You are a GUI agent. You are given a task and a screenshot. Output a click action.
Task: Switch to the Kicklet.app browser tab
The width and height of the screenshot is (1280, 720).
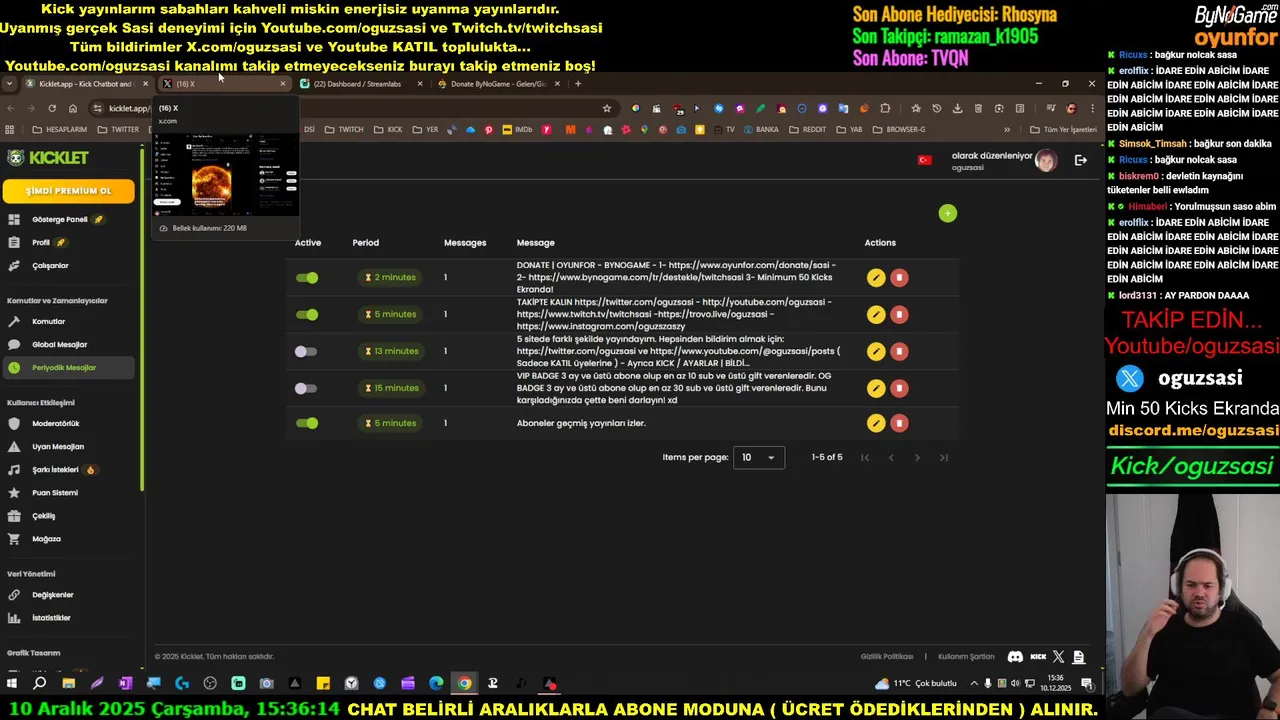pyautogui.click(x=85, y=84)
